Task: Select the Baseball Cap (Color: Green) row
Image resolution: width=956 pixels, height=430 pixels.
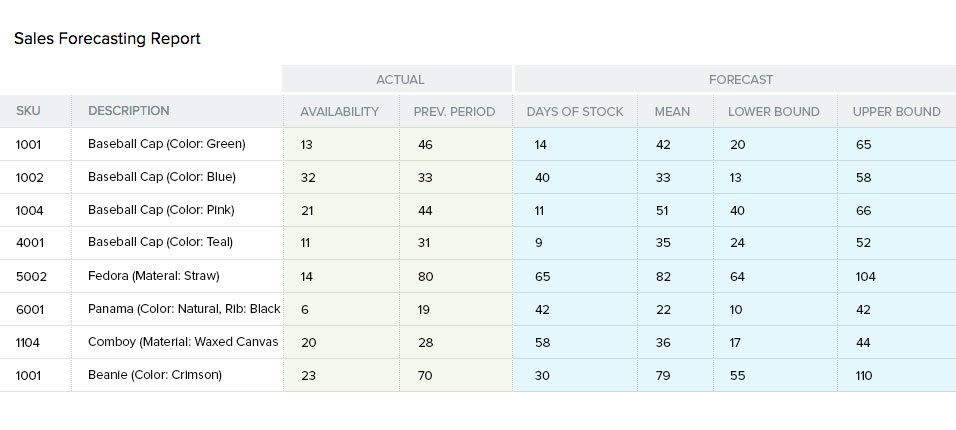Action: [167, 144]
